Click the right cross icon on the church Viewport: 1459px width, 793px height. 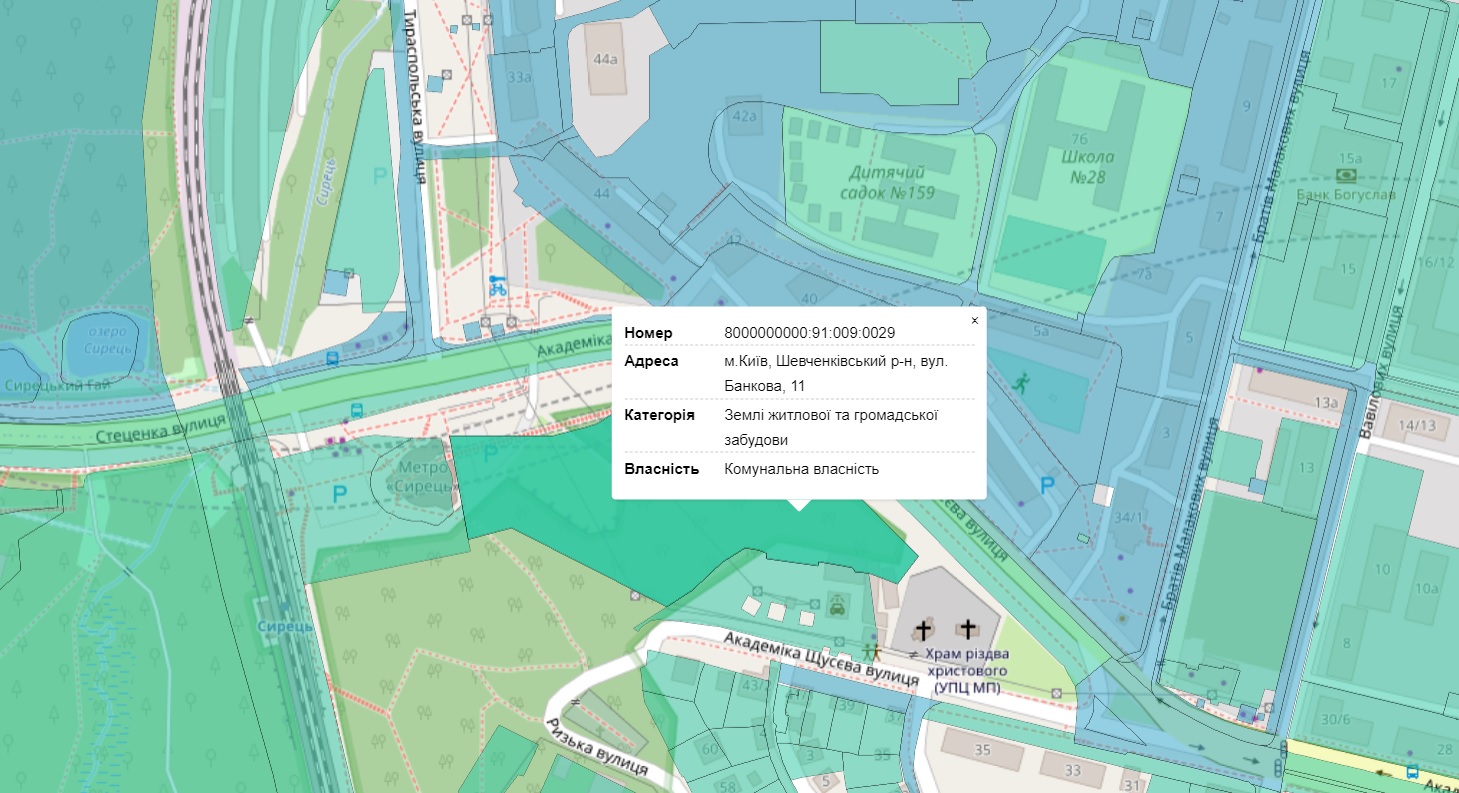pos(967,628)
